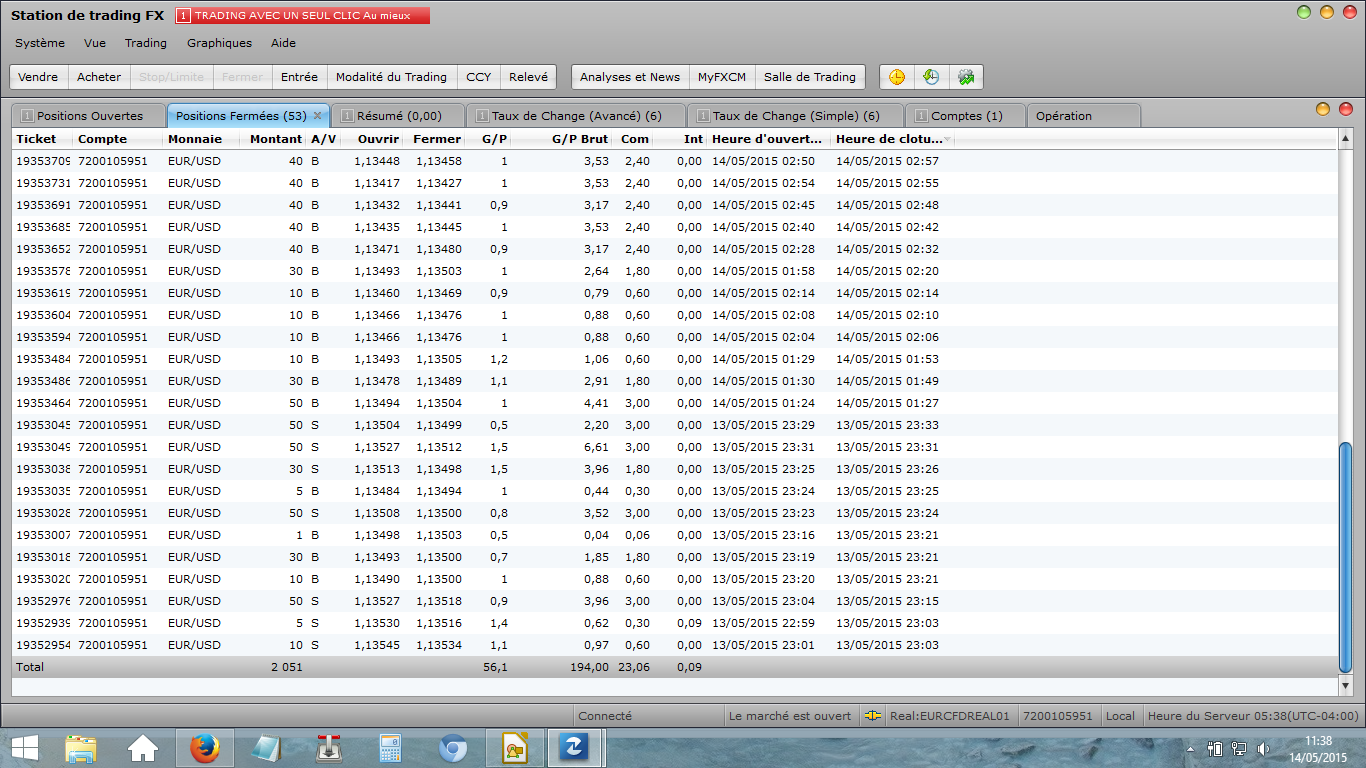
Task: Open the Calculator in the taskbar
Action: tap(391, 748)
